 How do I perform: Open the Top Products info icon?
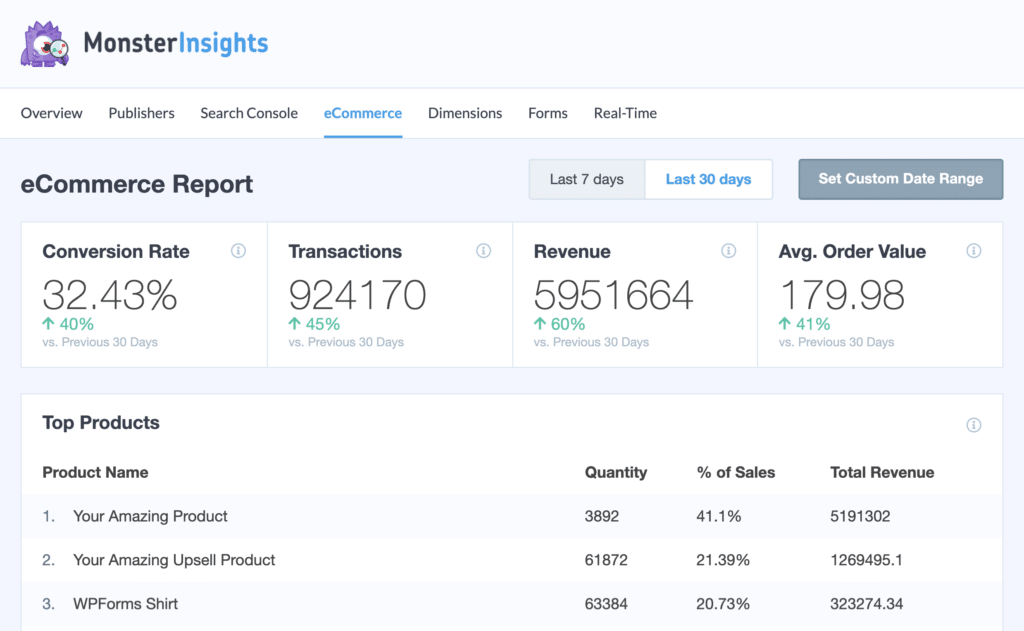(974, 425)
